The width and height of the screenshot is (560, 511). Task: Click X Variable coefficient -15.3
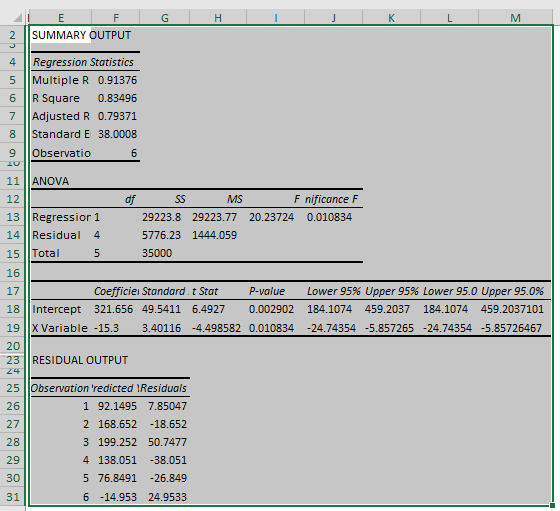coord(106,328)
